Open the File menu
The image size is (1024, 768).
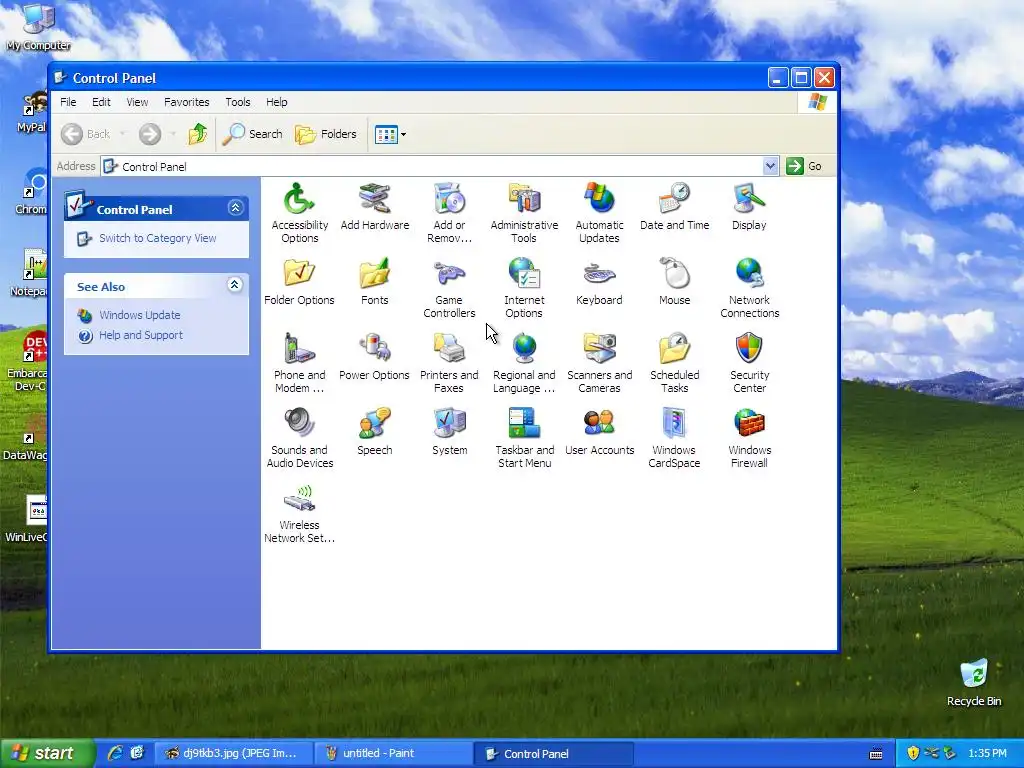click(x=68, y=102)
